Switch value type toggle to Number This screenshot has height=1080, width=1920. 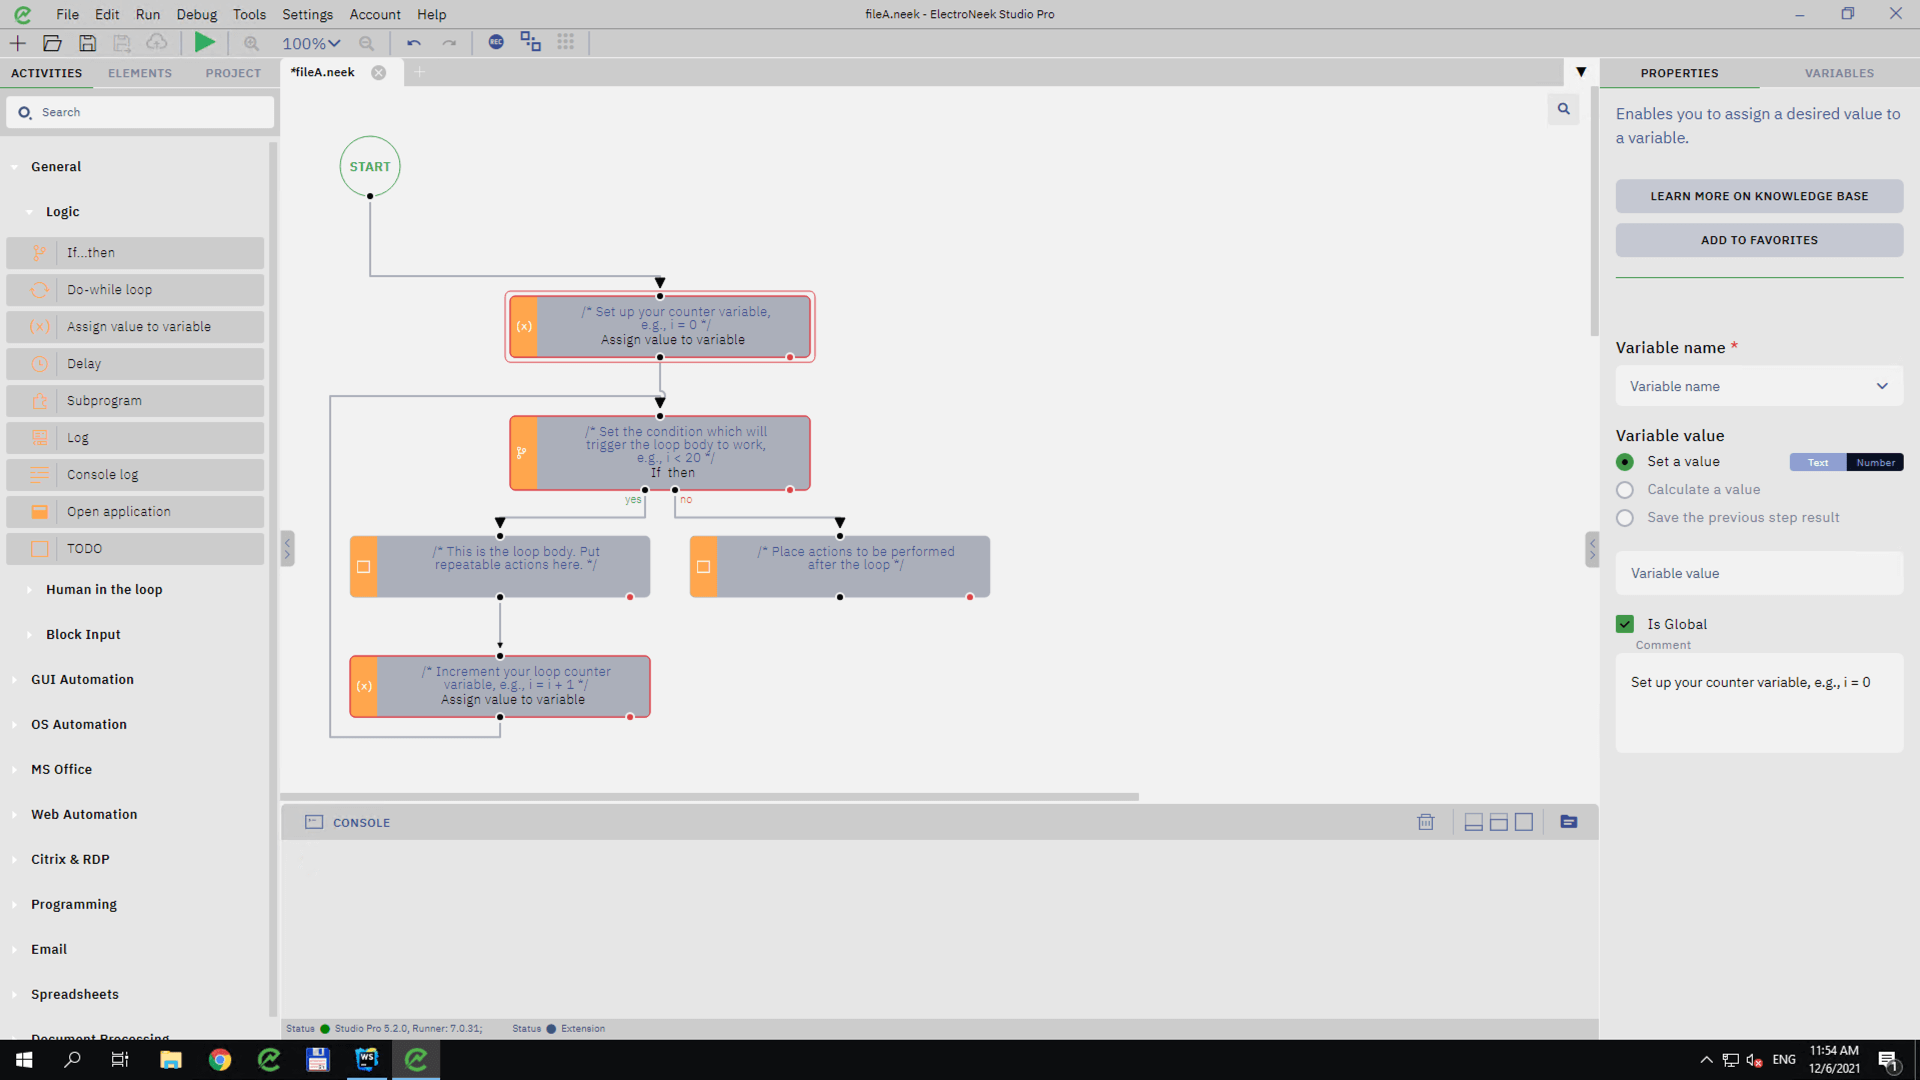(x=1874, y=462)
